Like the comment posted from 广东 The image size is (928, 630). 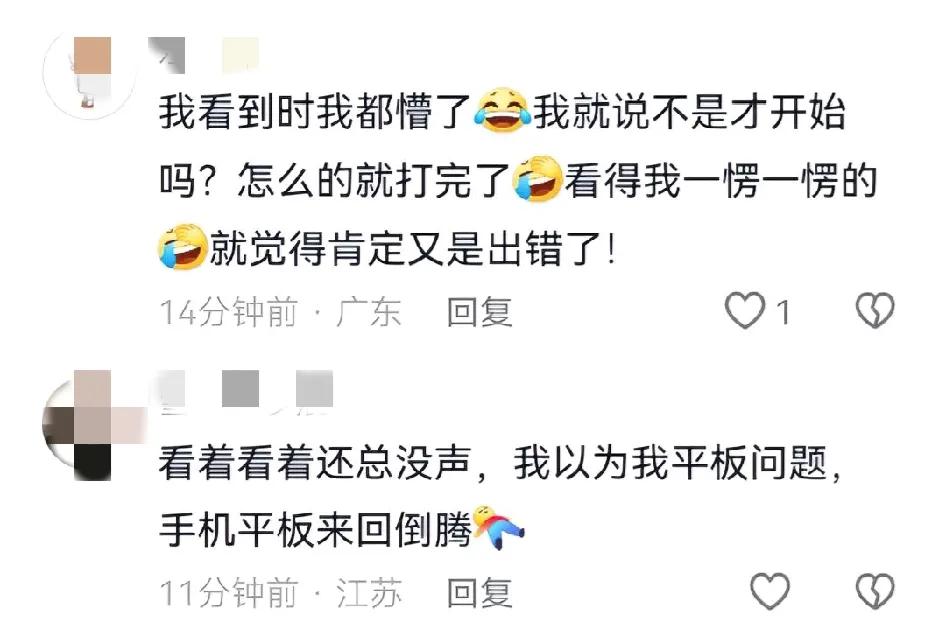[745, 310]
